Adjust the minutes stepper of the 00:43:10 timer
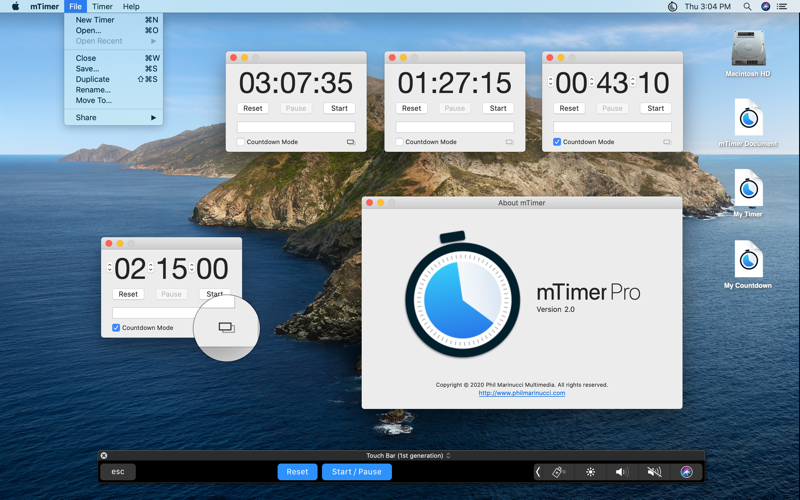Screen dimensions: 800x500 point(592,81)
